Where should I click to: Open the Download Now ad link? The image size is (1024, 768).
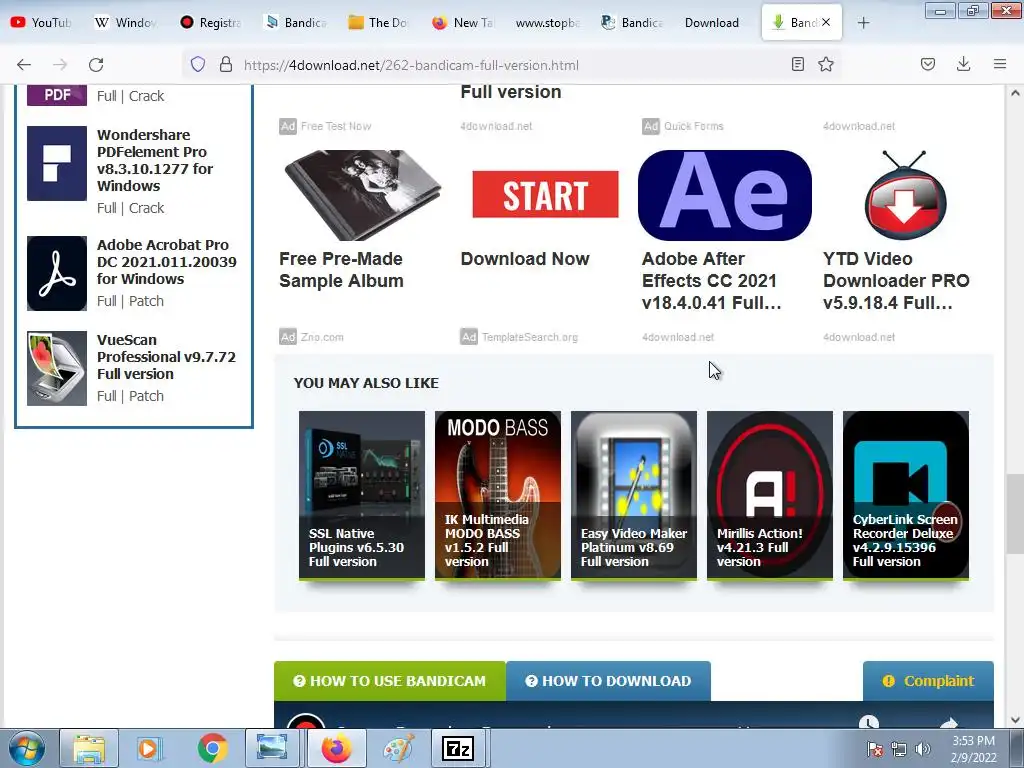click(525, 259)
